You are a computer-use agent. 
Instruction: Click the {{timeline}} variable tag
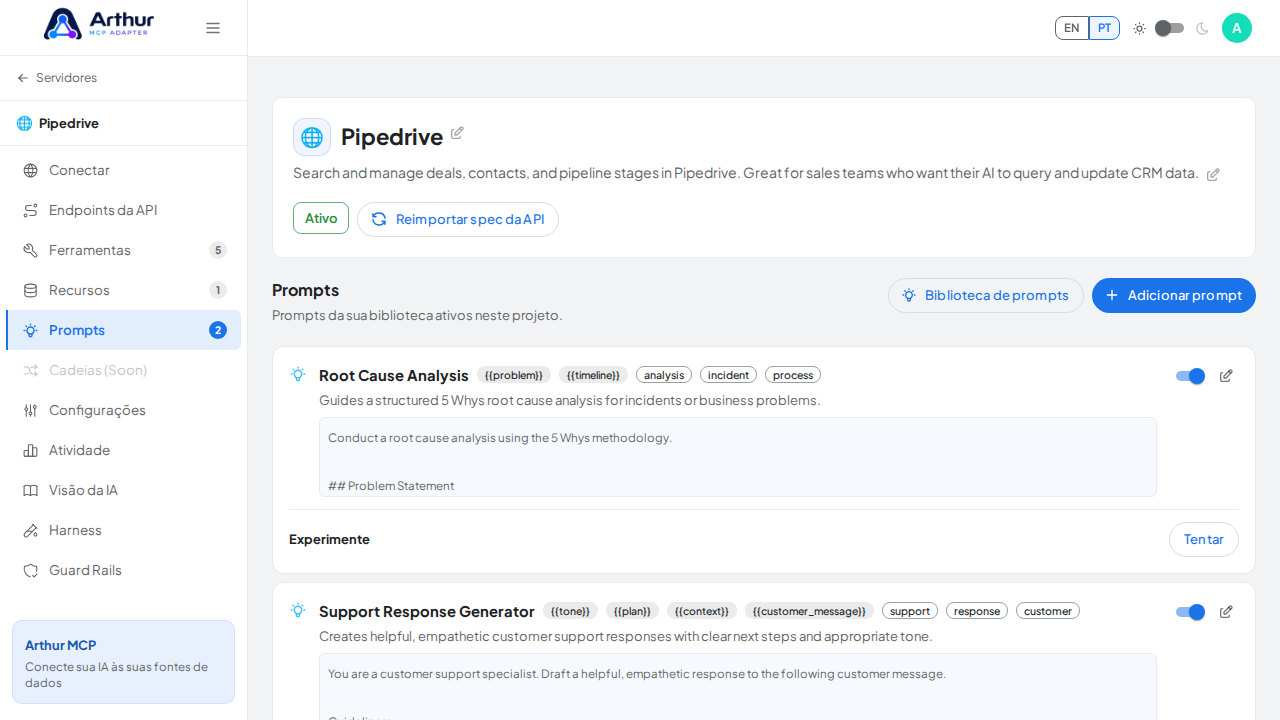pos(593,375)
